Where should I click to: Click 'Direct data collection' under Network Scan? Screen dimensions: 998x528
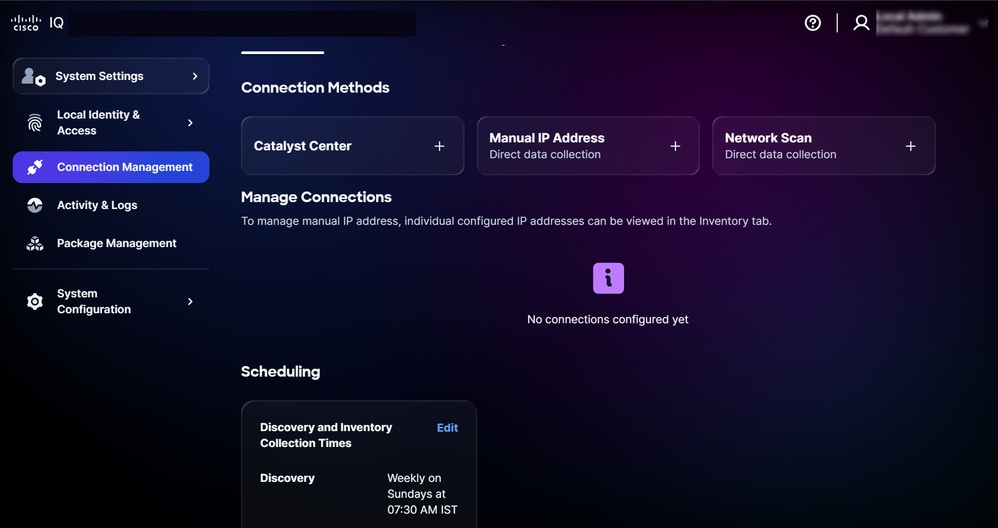[780, 155]
